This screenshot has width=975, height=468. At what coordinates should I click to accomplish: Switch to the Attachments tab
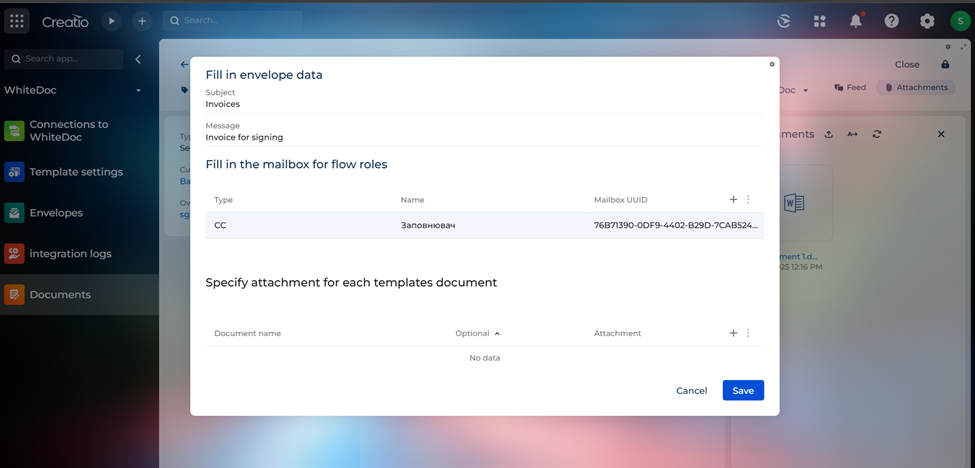(916, 88)
